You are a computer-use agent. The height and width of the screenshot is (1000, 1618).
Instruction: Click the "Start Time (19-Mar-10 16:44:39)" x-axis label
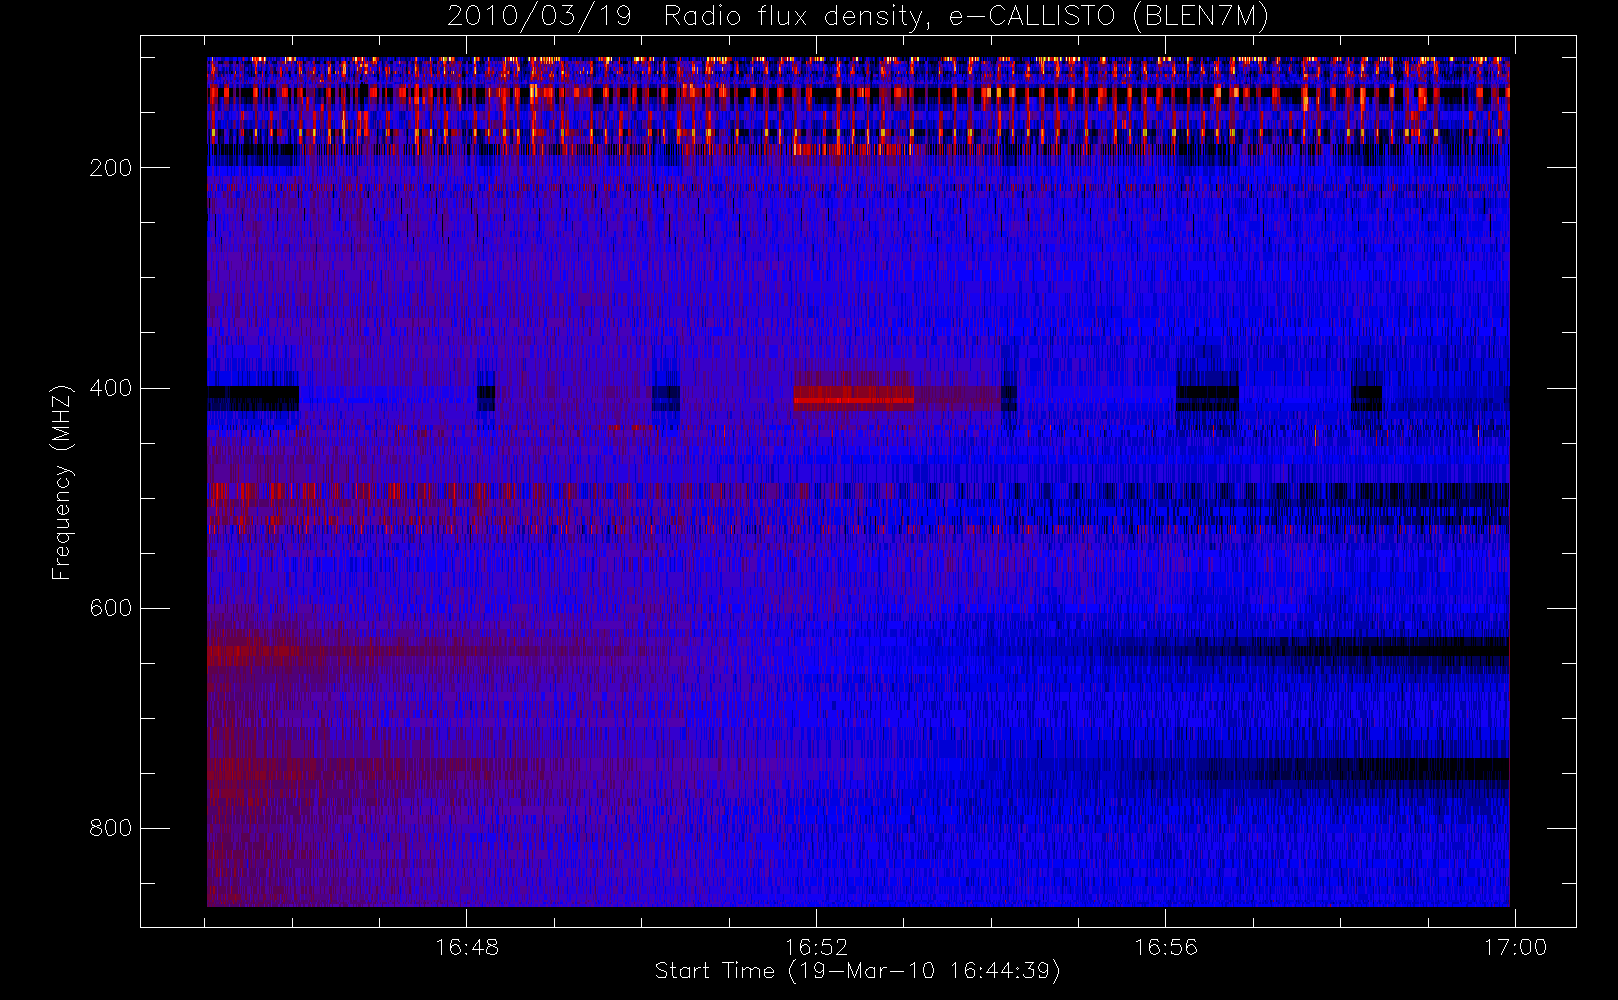pos(857,971)
